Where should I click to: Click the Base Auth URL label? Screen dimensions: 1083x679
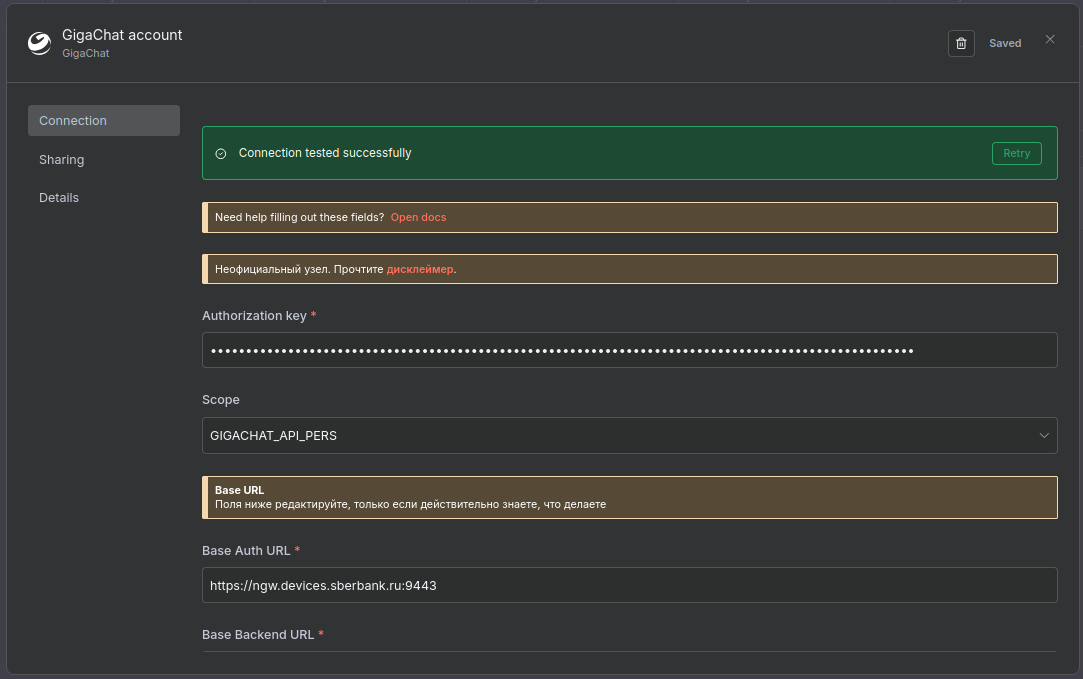pyautogui.click(x=246, y=551)
